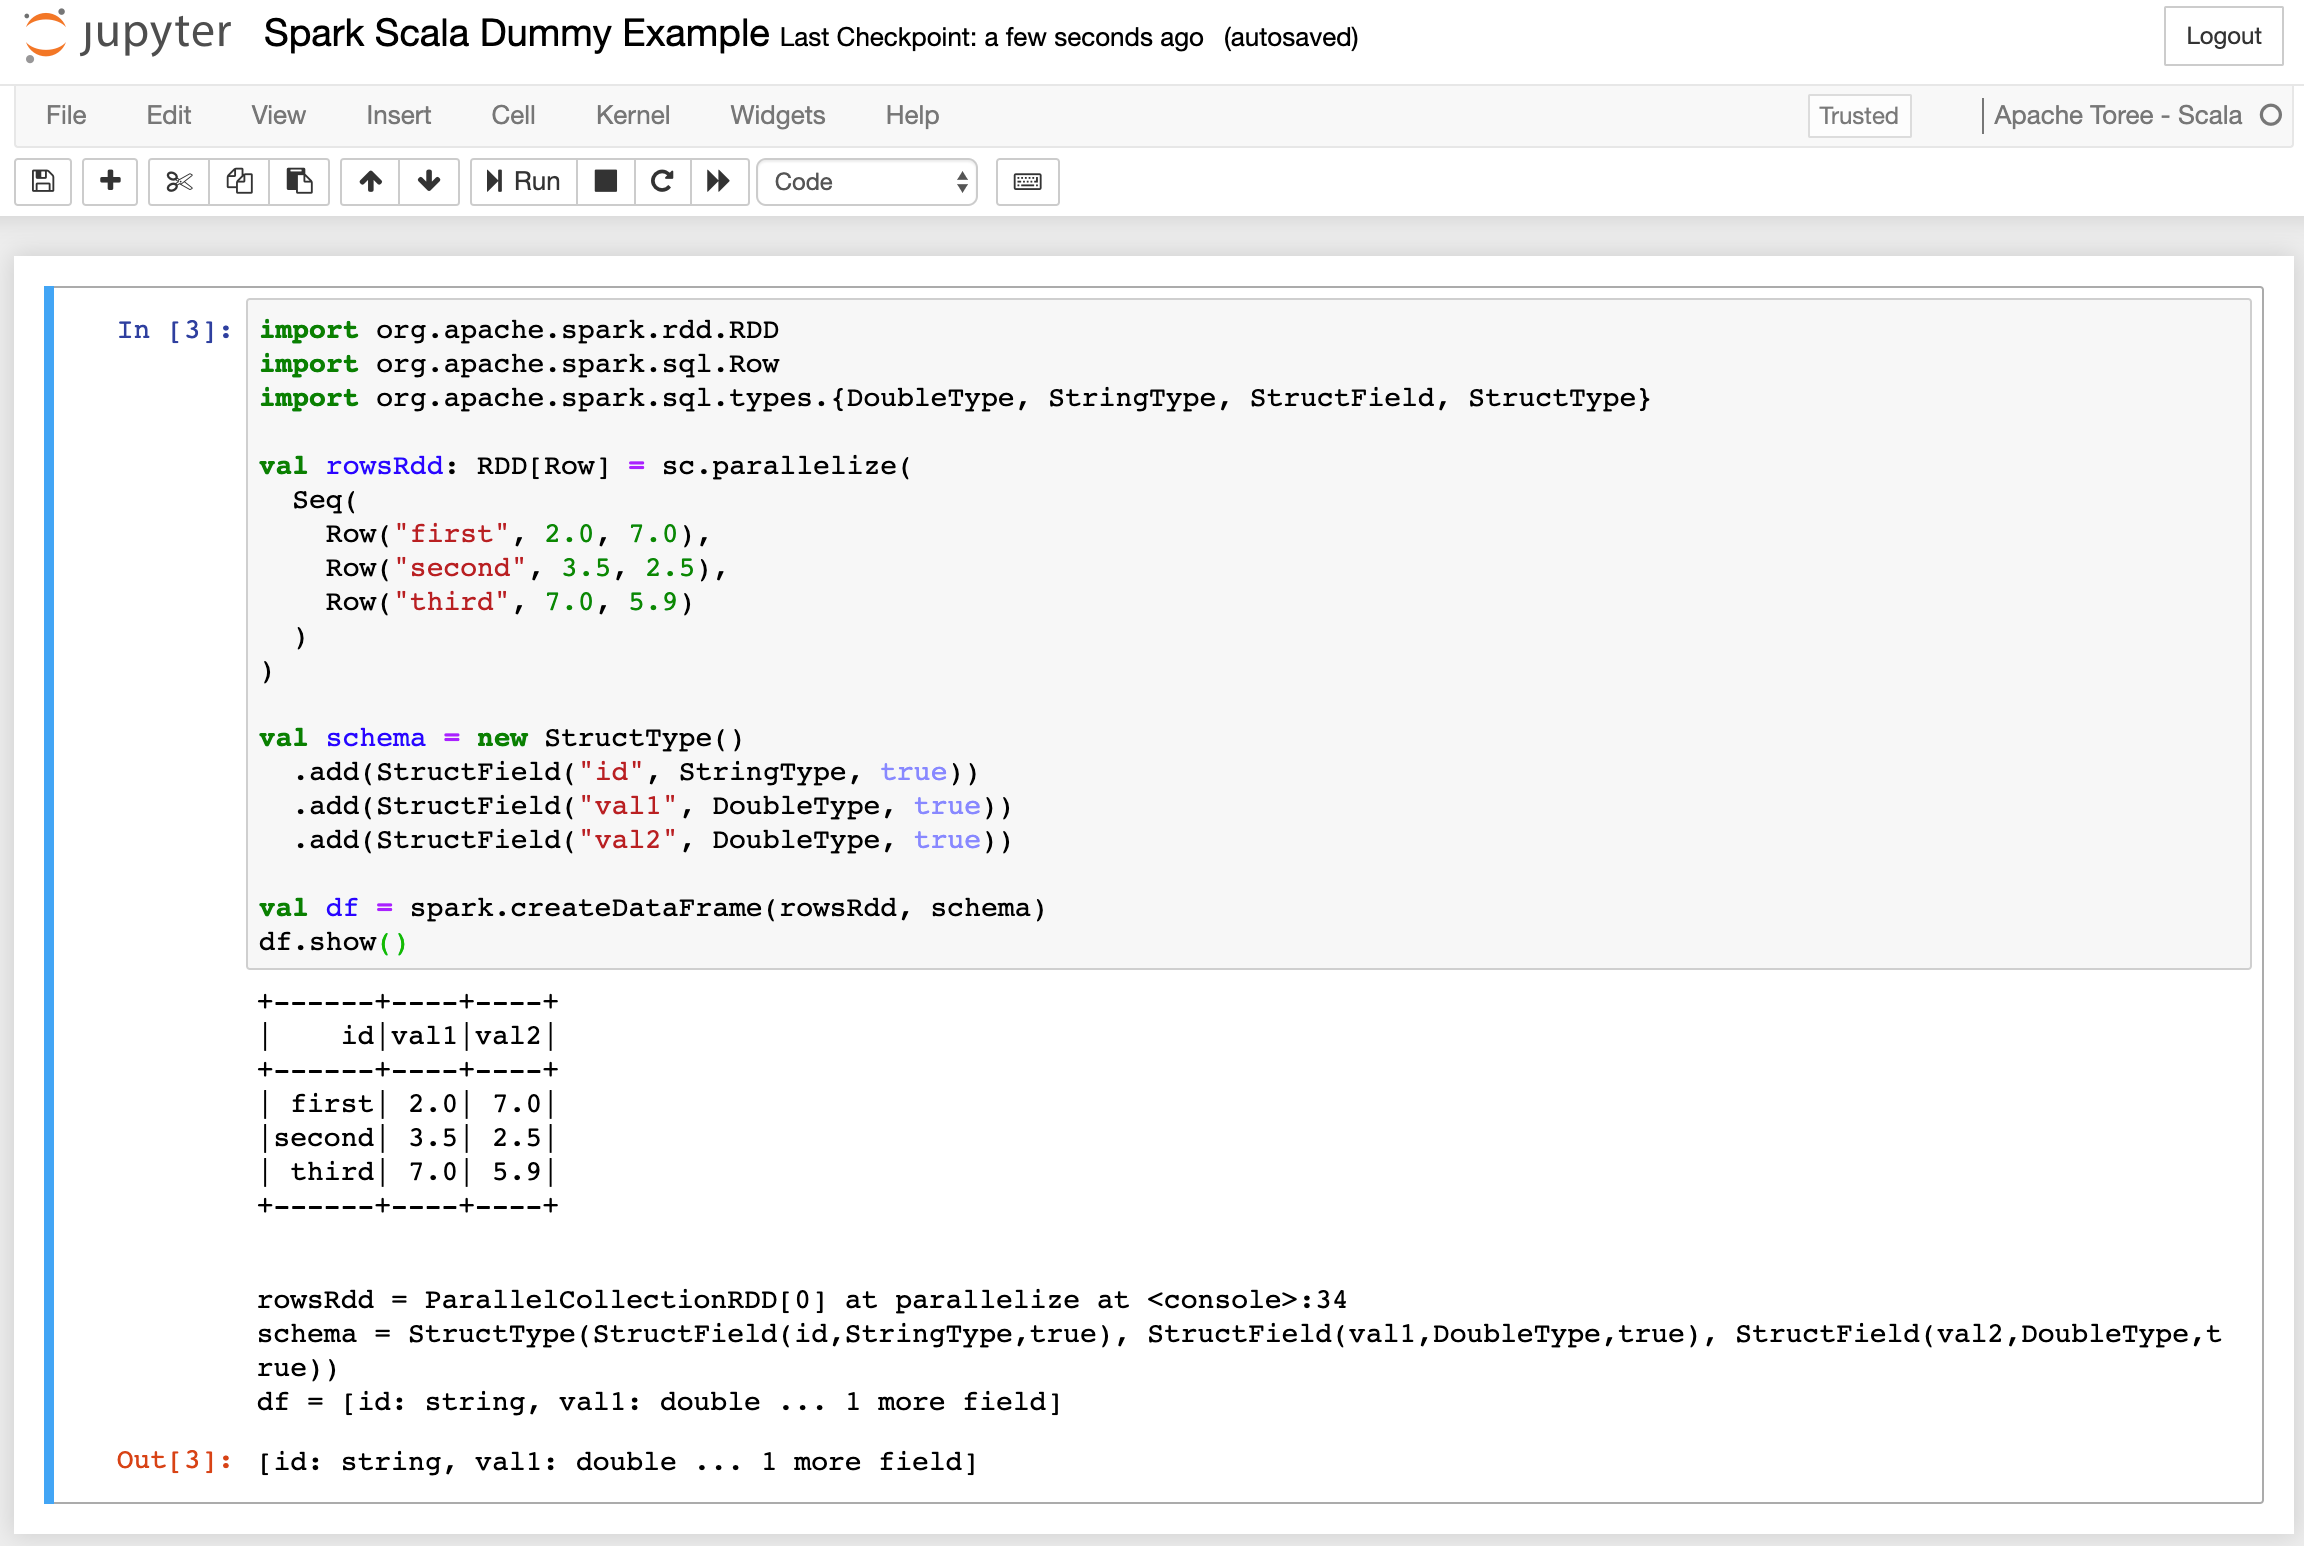Viewport: 2304px width, 1546px height.
Task: View notebook trust status via Trusted label
Action: click(x=1858, y=115)
